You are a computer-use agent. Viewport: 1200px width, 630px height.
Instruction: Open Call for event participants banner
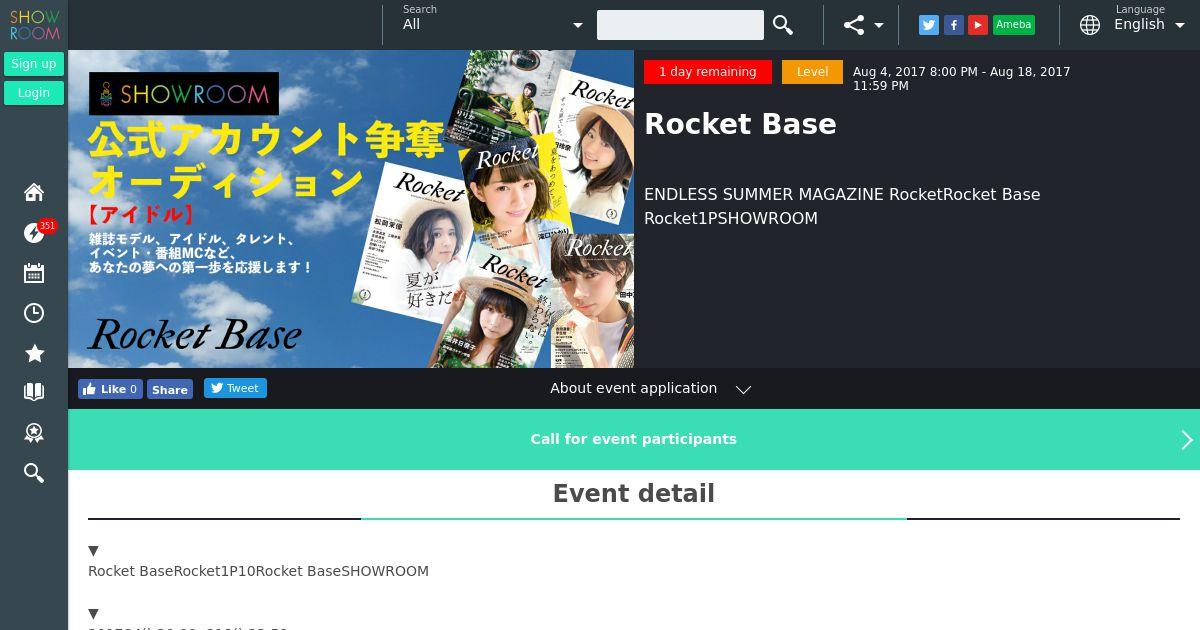click(634, 439)
